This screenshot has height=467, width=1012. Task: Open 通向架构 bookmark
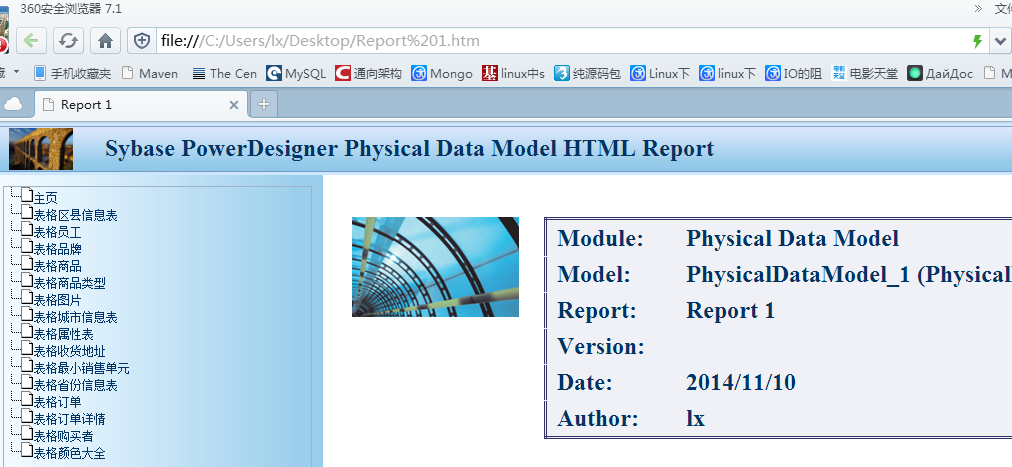click(x=369, y=74)
